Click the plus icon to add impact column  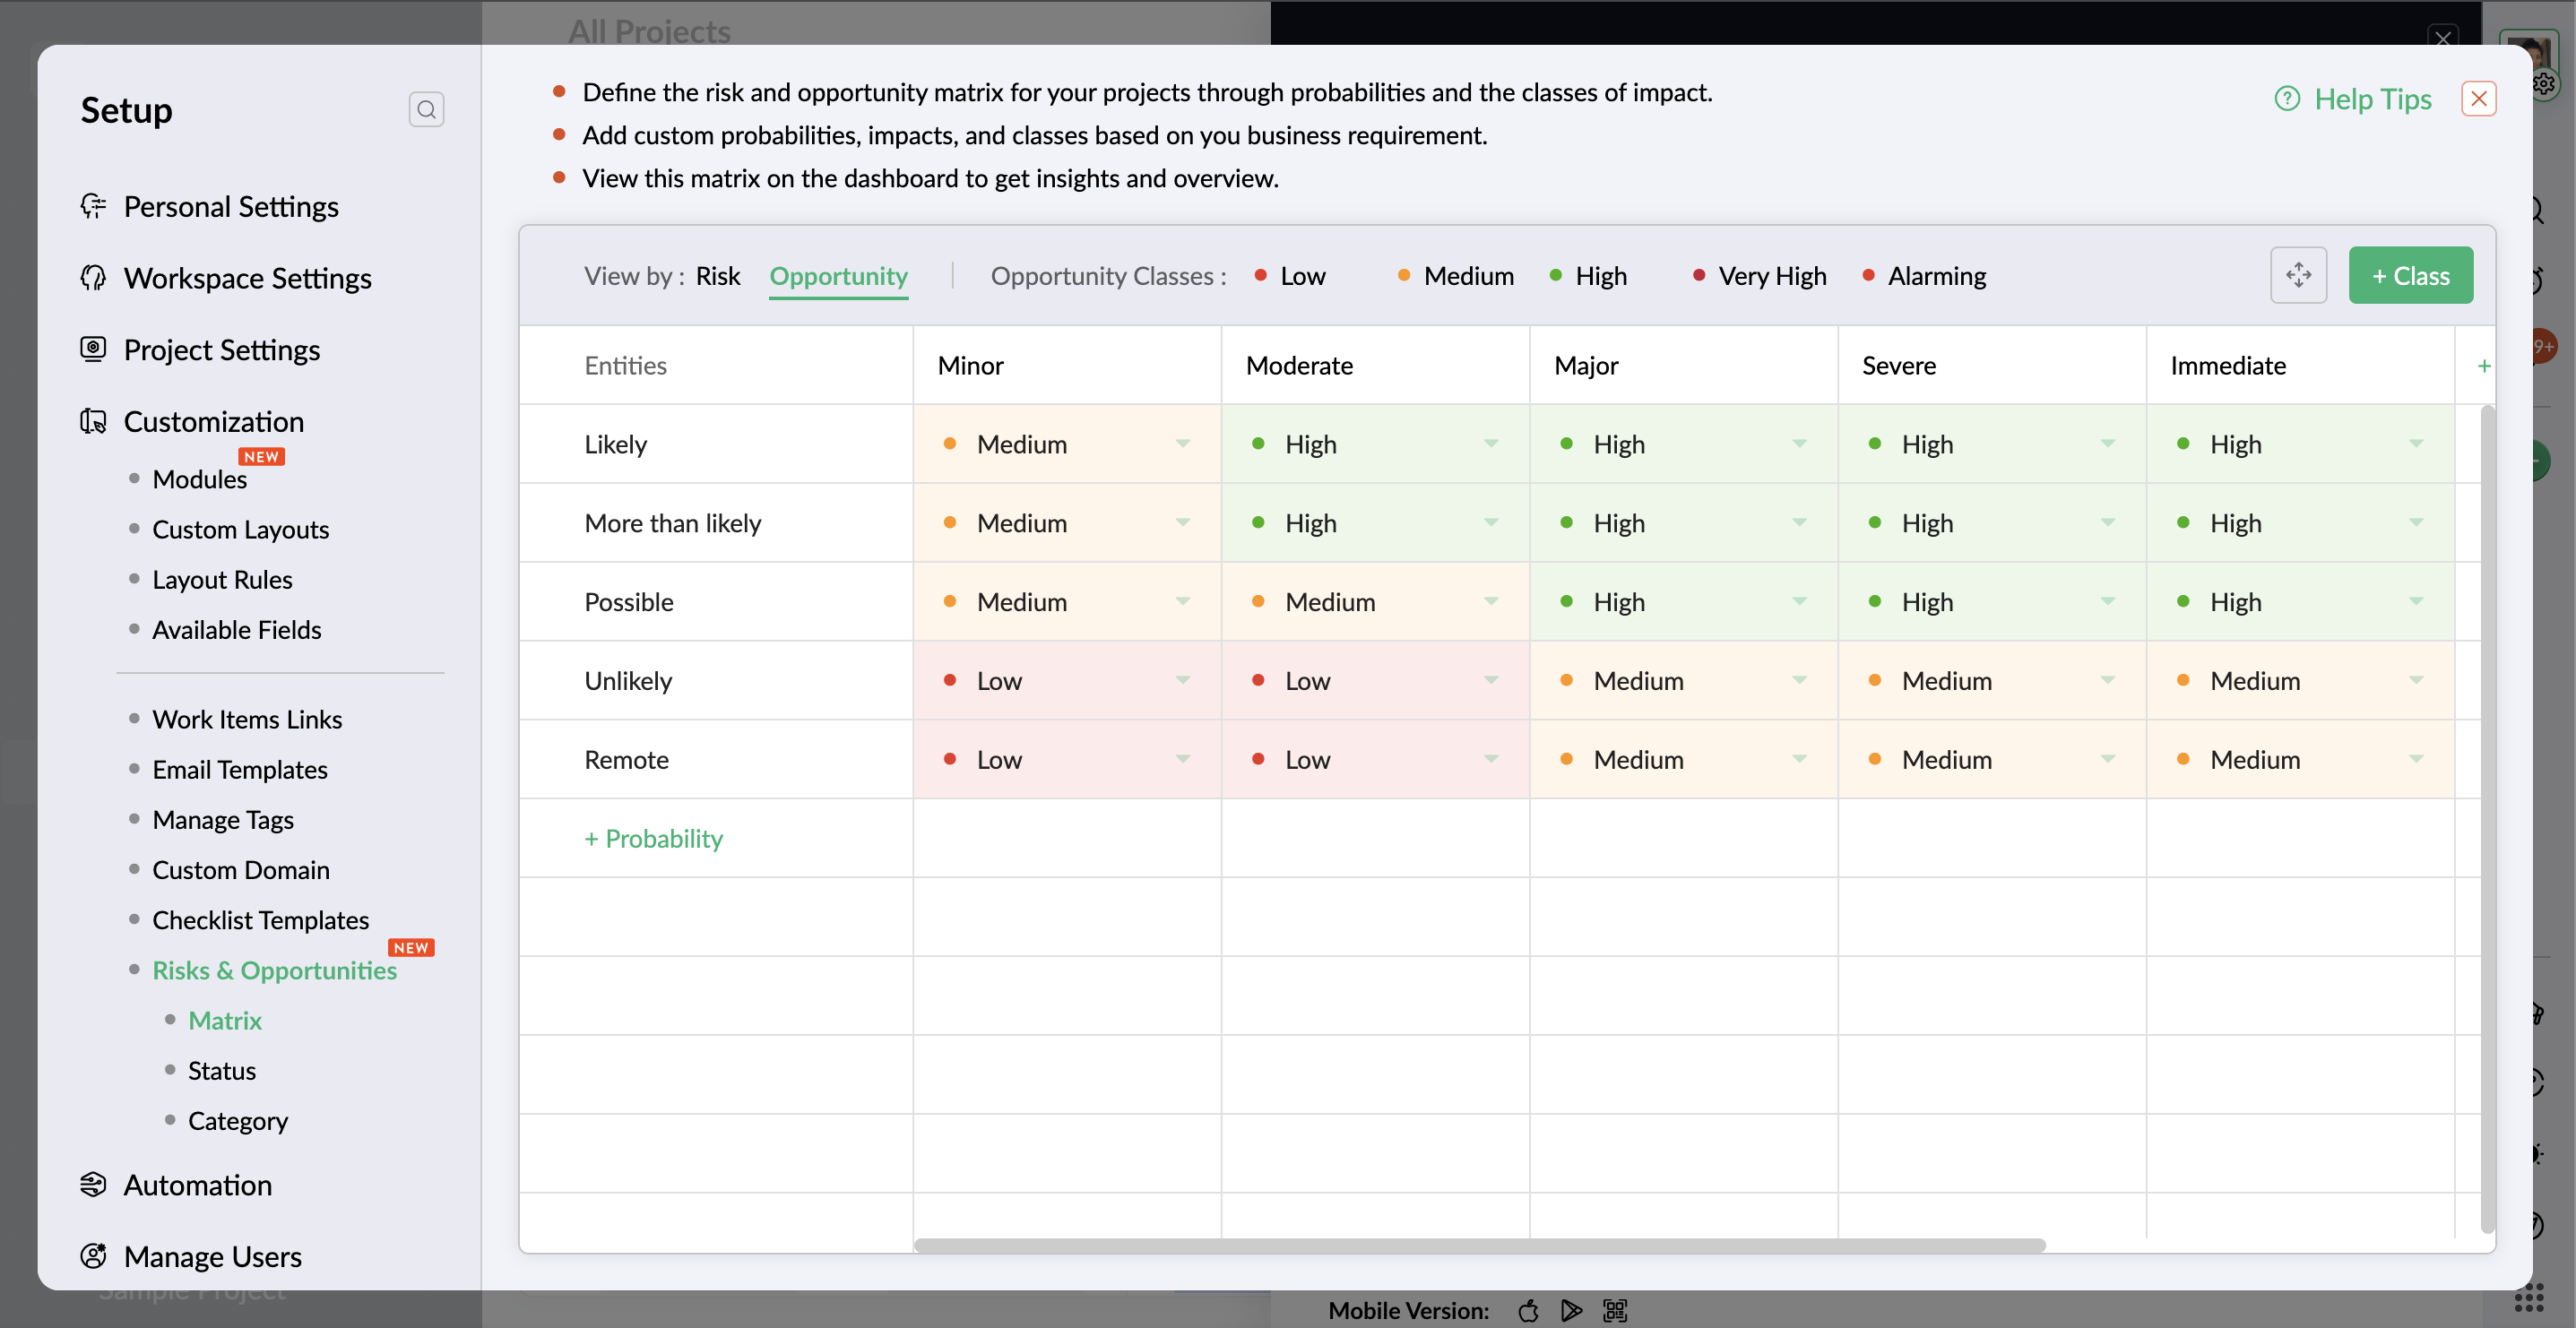pos(2483,366)
